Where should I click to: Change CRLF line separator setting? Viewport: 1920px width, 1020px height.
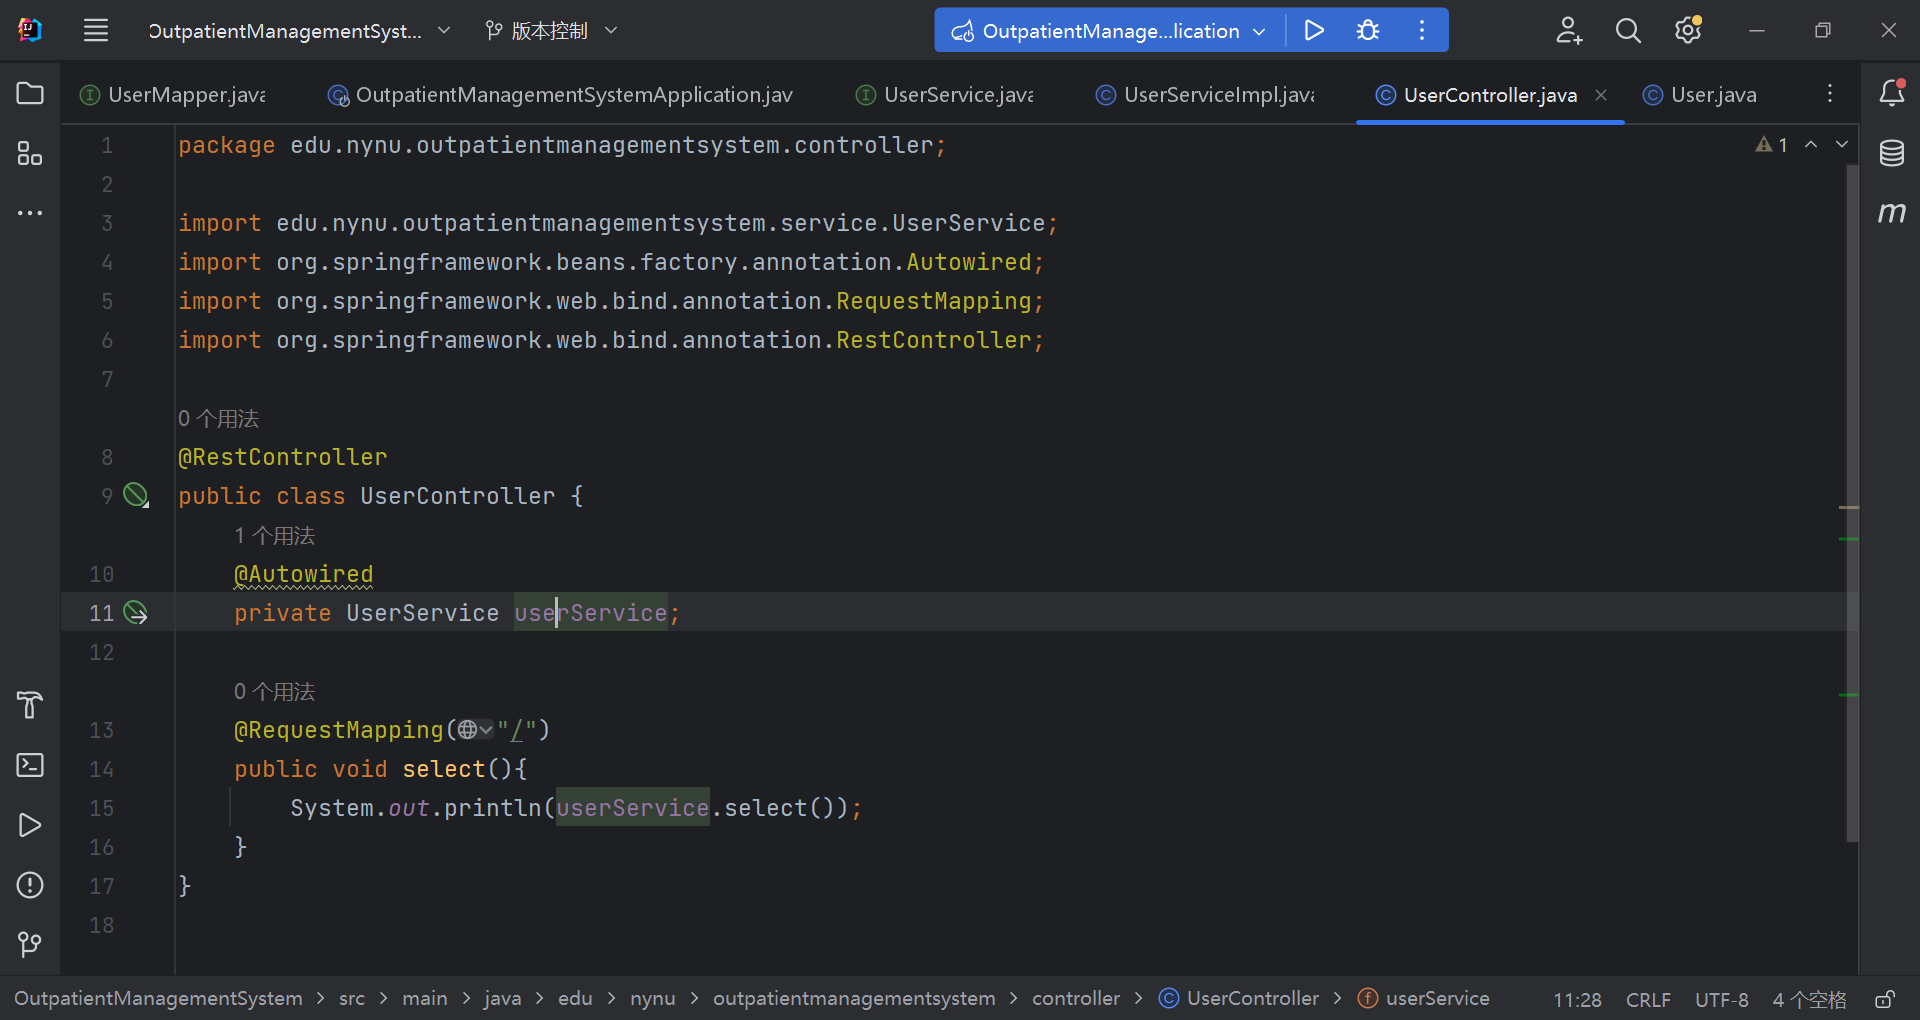1648,999
